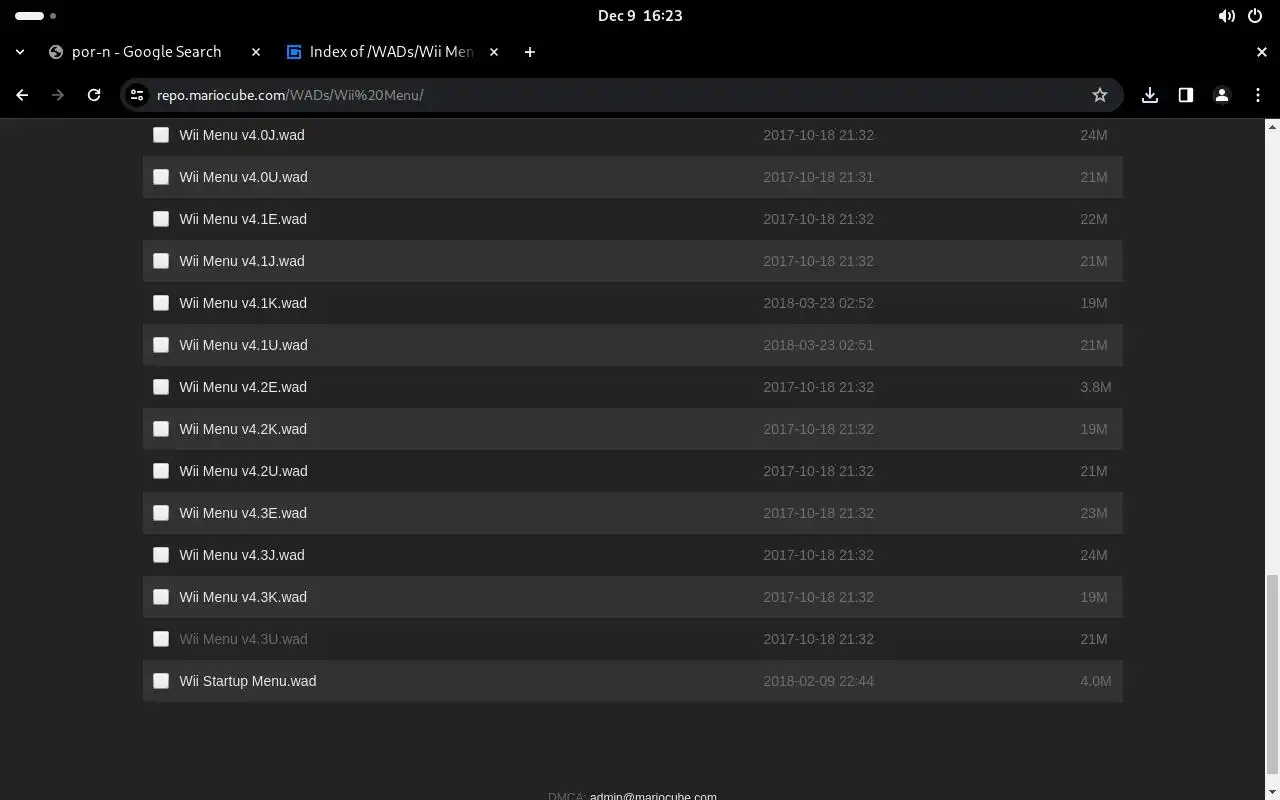Click the page vertical scrollbar thumb

point(1272,672)
